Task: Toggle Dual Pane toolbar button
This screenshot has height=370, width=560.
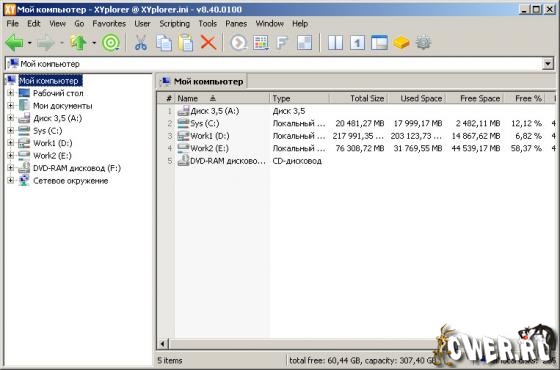Action: pyautogui.click(x=335, y=43)
